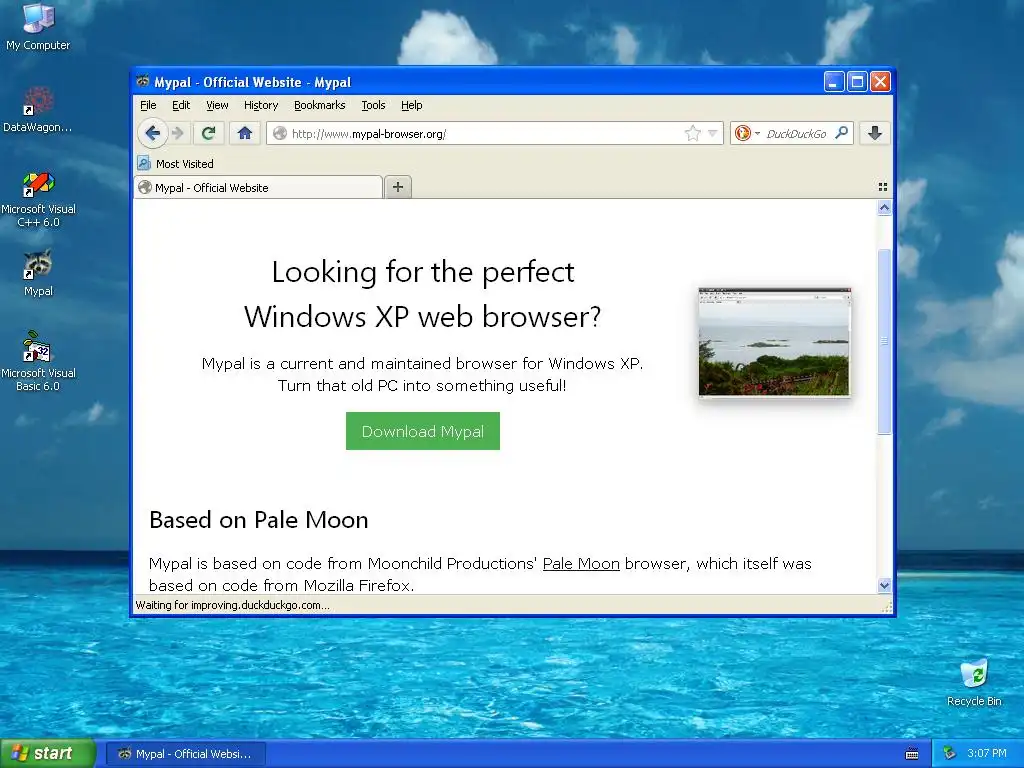
Task: Click the forward arrow navigation button
Action: pos(178,133)
